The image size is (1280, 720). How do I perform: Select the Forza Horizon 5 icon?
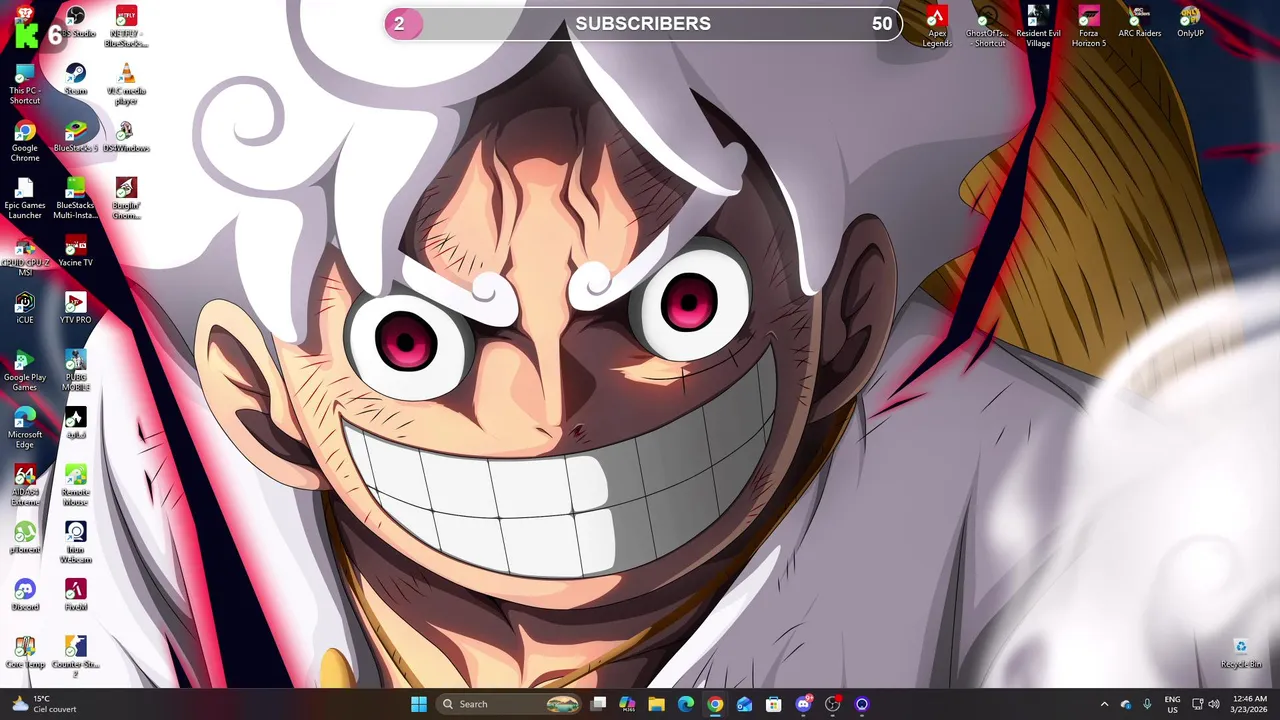click(1089, 26)
